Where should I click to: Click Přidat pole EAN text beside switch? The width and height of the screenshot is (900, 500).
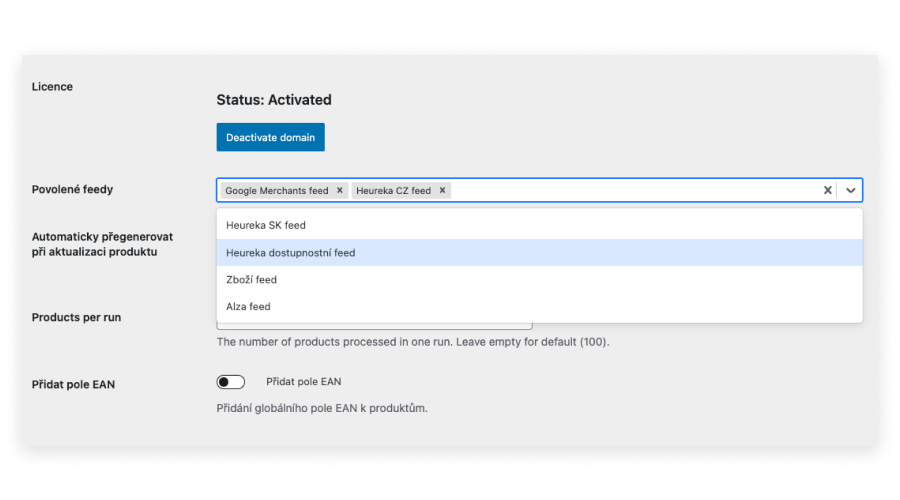point(304,382)
